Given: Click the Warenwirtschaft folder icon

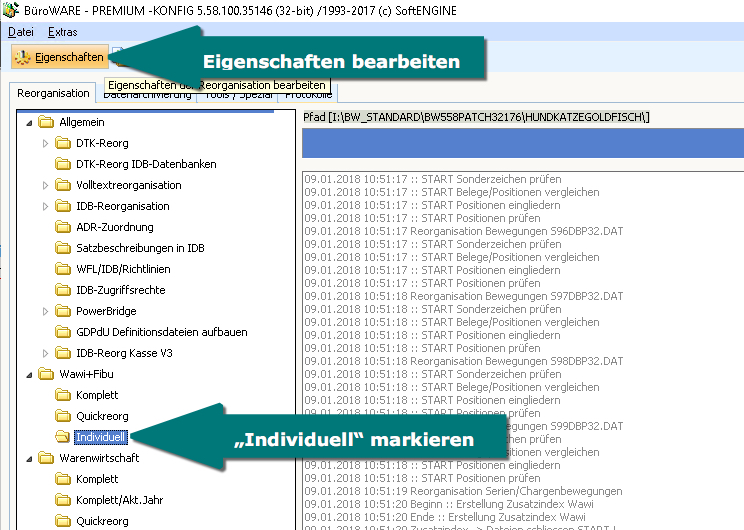Looking at the screenshot, I should (44, 458).
